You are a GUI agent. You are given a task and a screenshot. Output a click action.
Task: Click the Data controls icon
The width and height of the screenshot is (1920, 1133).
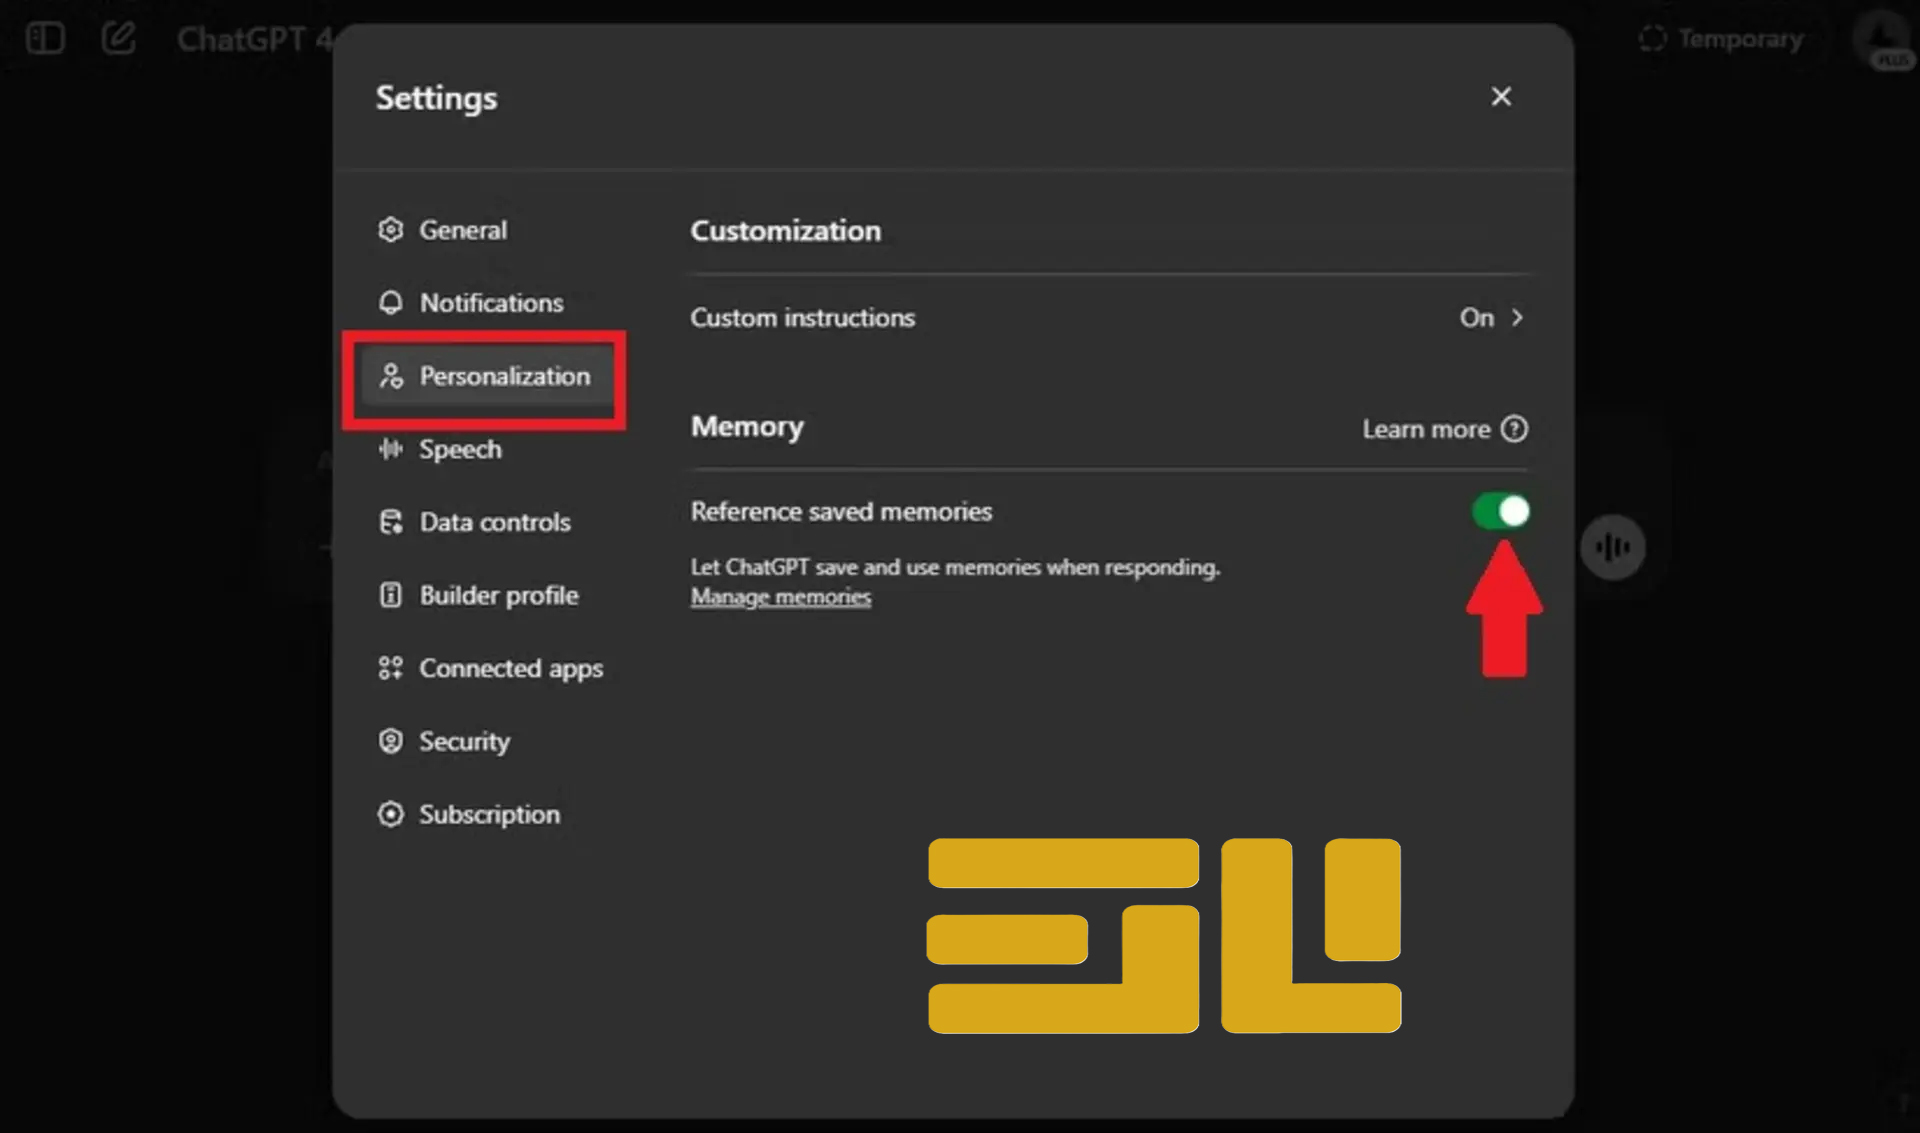point(390,522)
